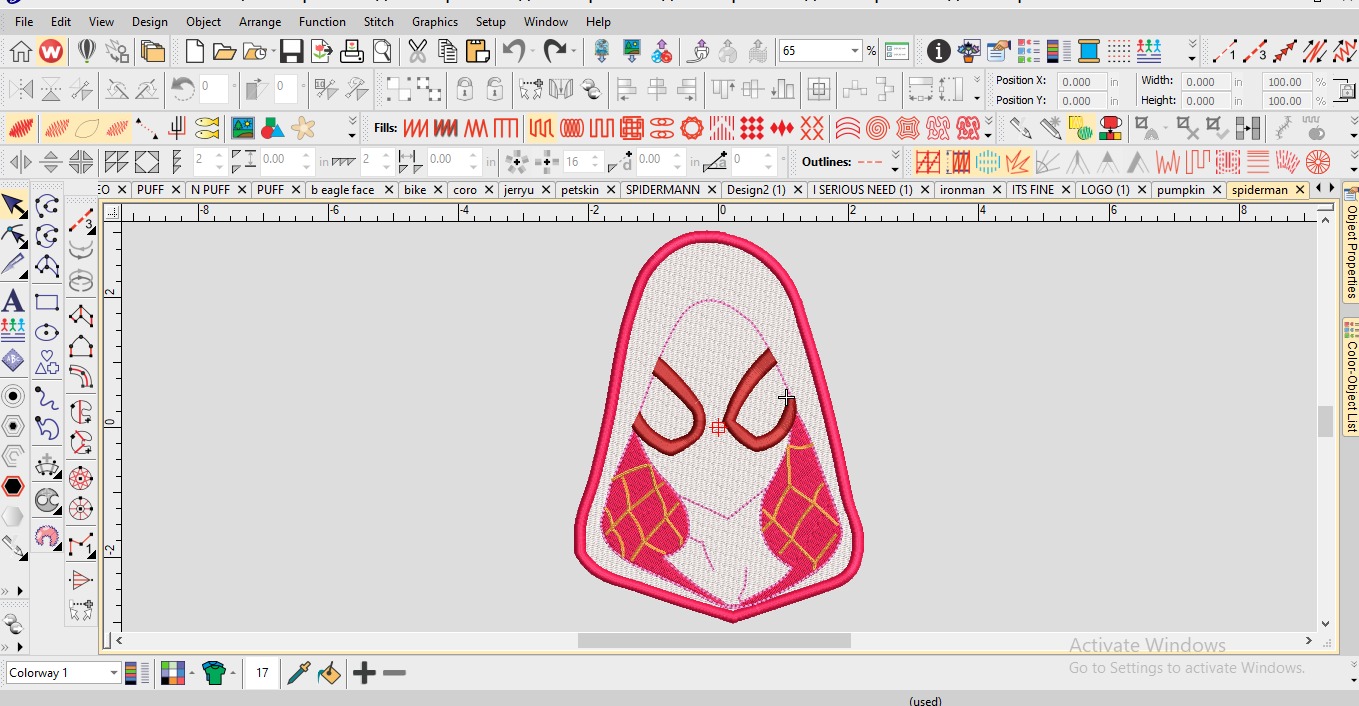Image resolution: width=1359 pixels, height=706 pixels.
Task: Undo the last action
Action: [x=513, y=51]
